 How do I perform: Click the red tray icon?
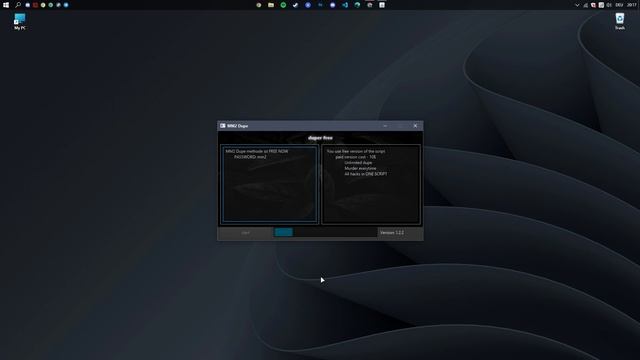click(x=593, y=5)
